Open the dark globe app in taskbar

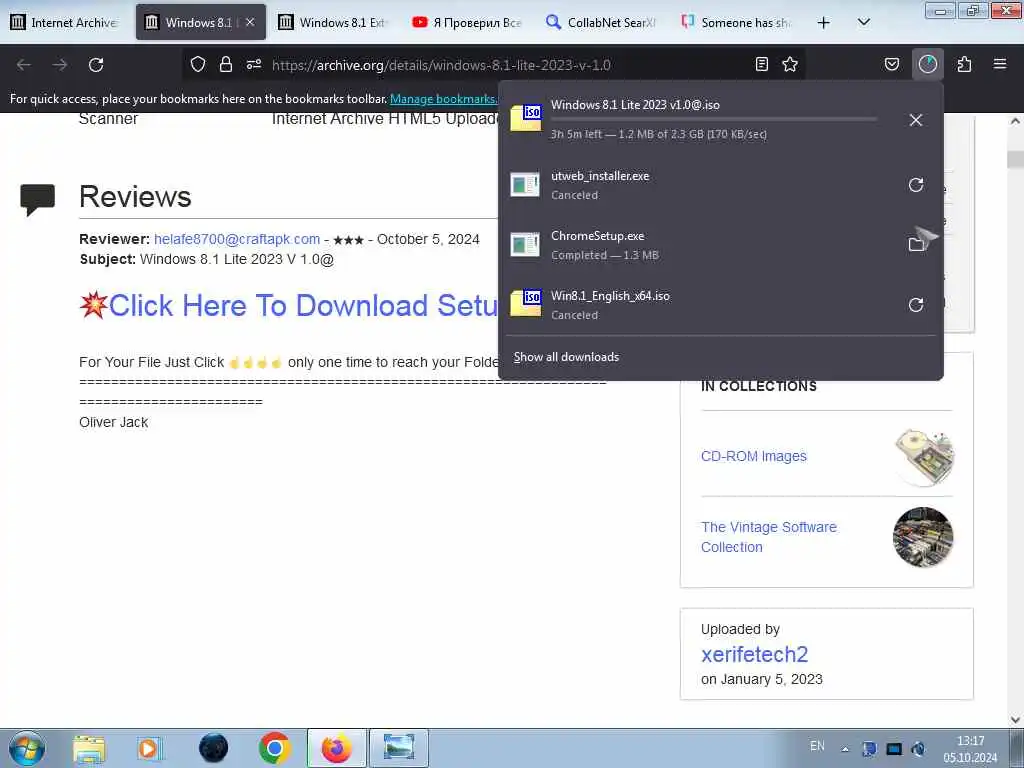pos(214,748)
